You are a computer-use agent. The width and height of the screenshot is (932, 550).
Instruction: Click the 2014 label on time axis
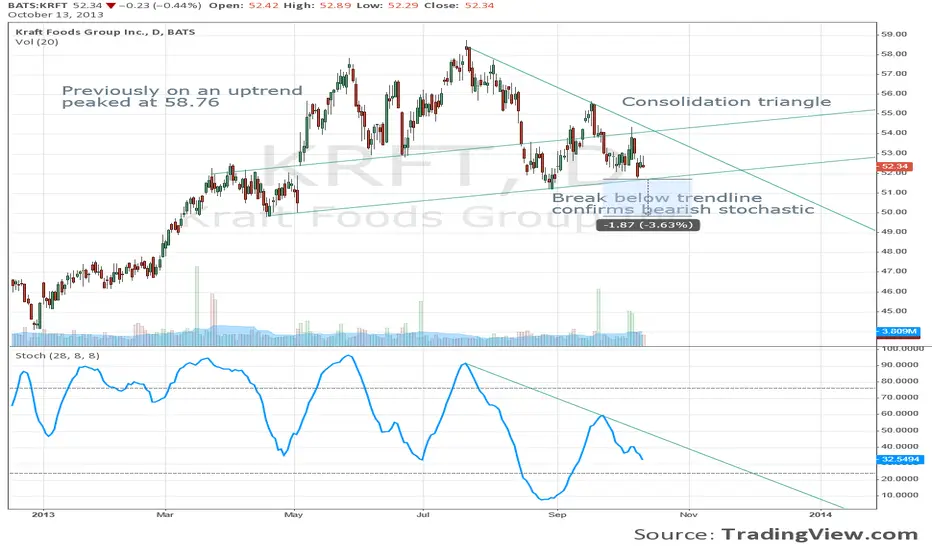click(820, 514)
